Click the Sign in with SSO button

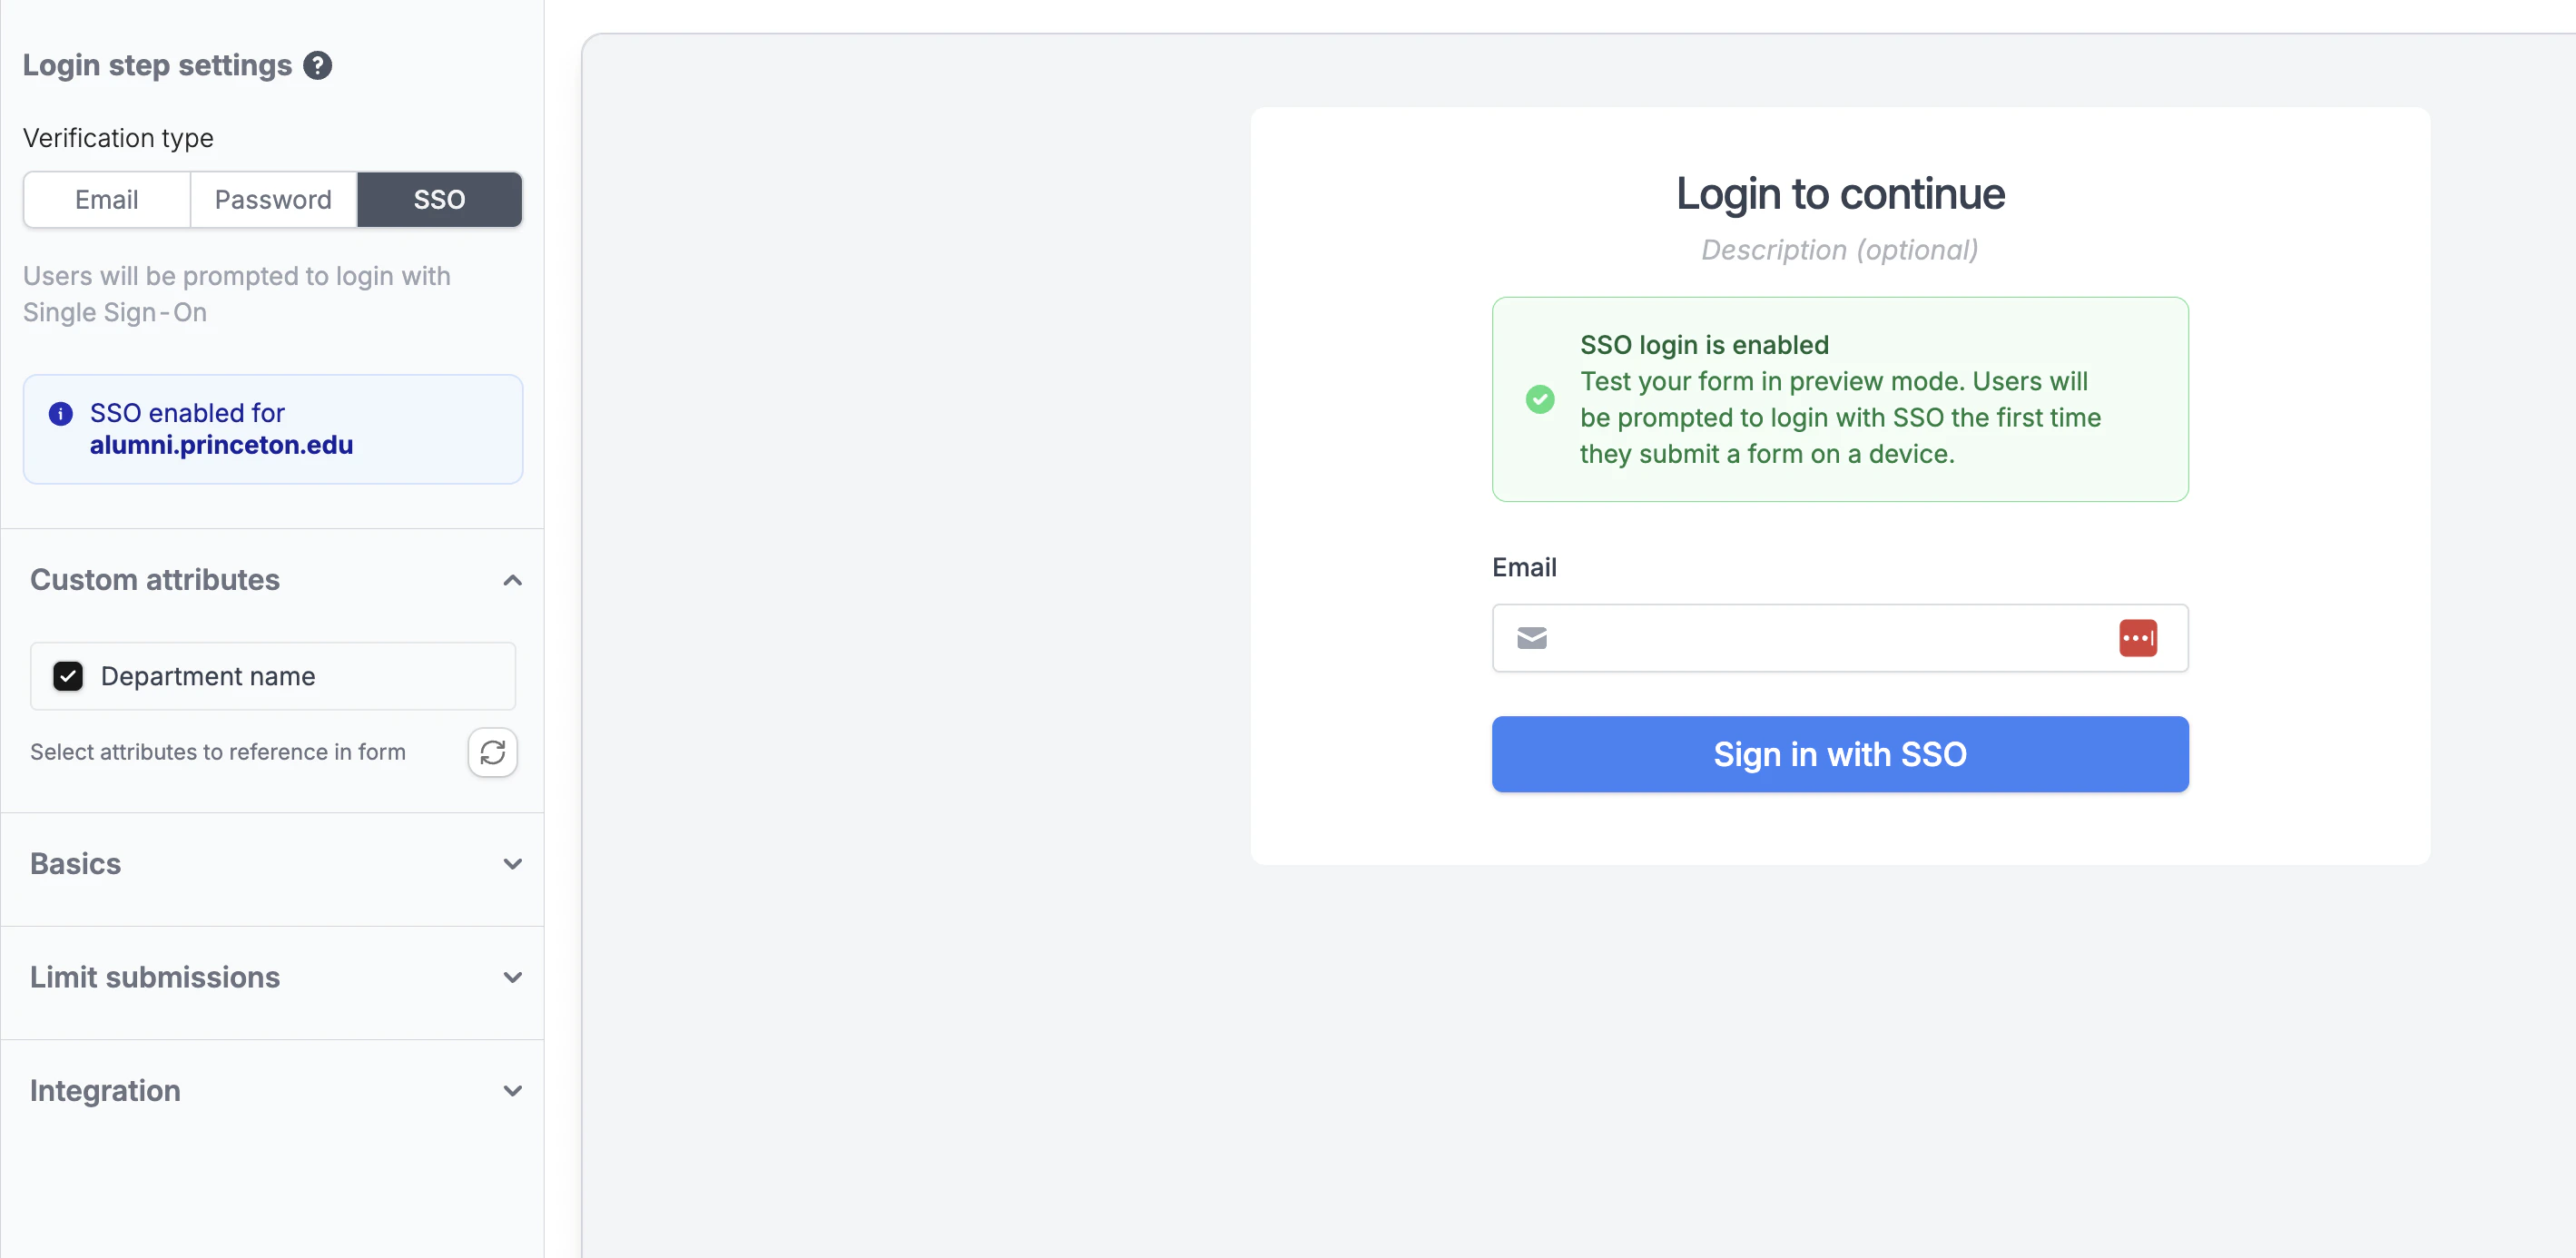point(1839,754)
